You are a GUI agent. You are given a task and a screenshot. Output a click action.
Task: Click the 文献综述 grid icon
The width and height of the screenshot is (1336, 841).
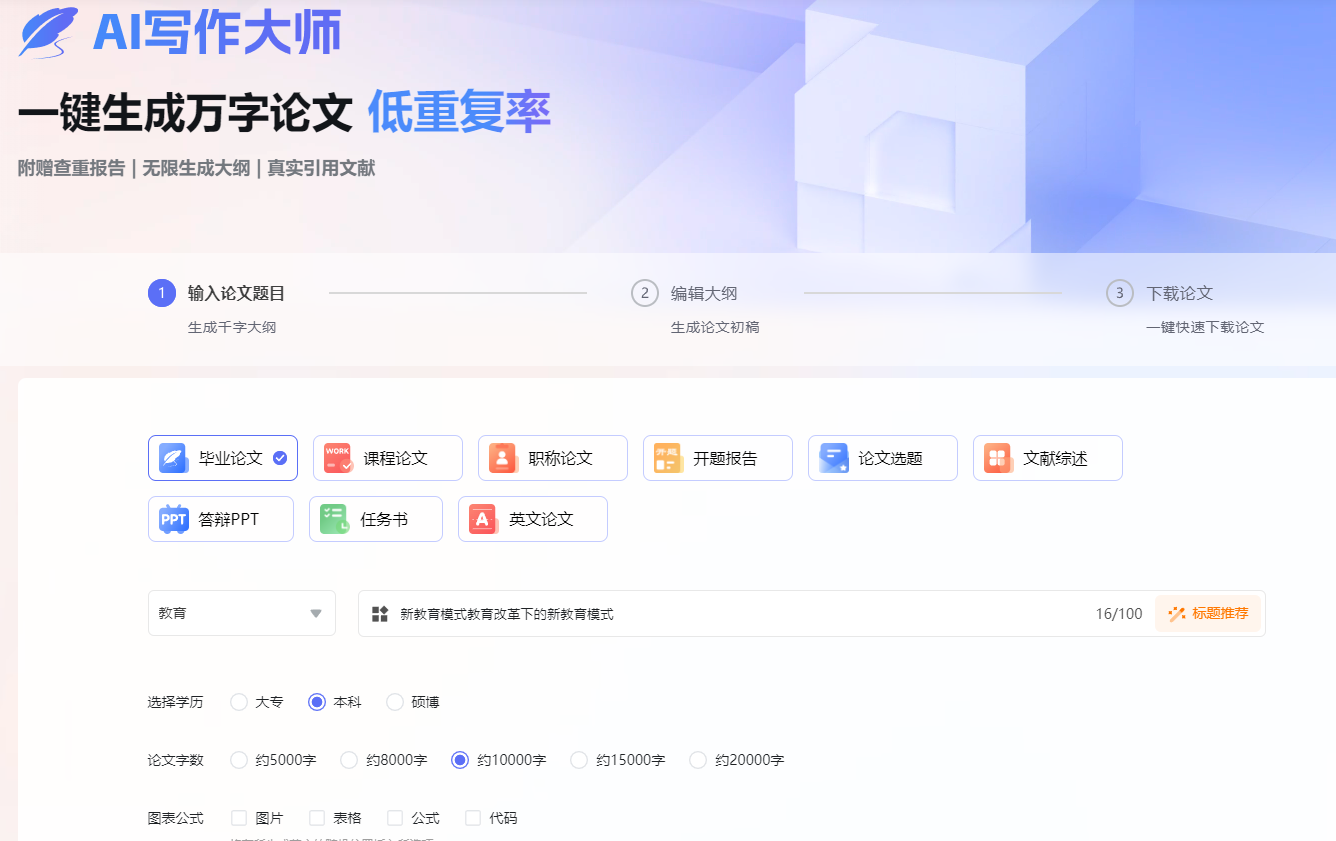998,458
